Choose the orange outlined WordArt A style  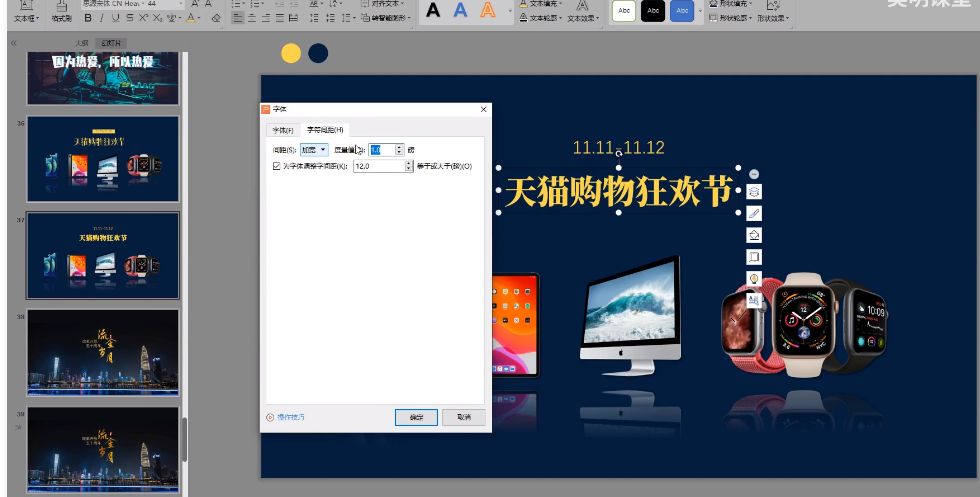[x=488, y=10]
